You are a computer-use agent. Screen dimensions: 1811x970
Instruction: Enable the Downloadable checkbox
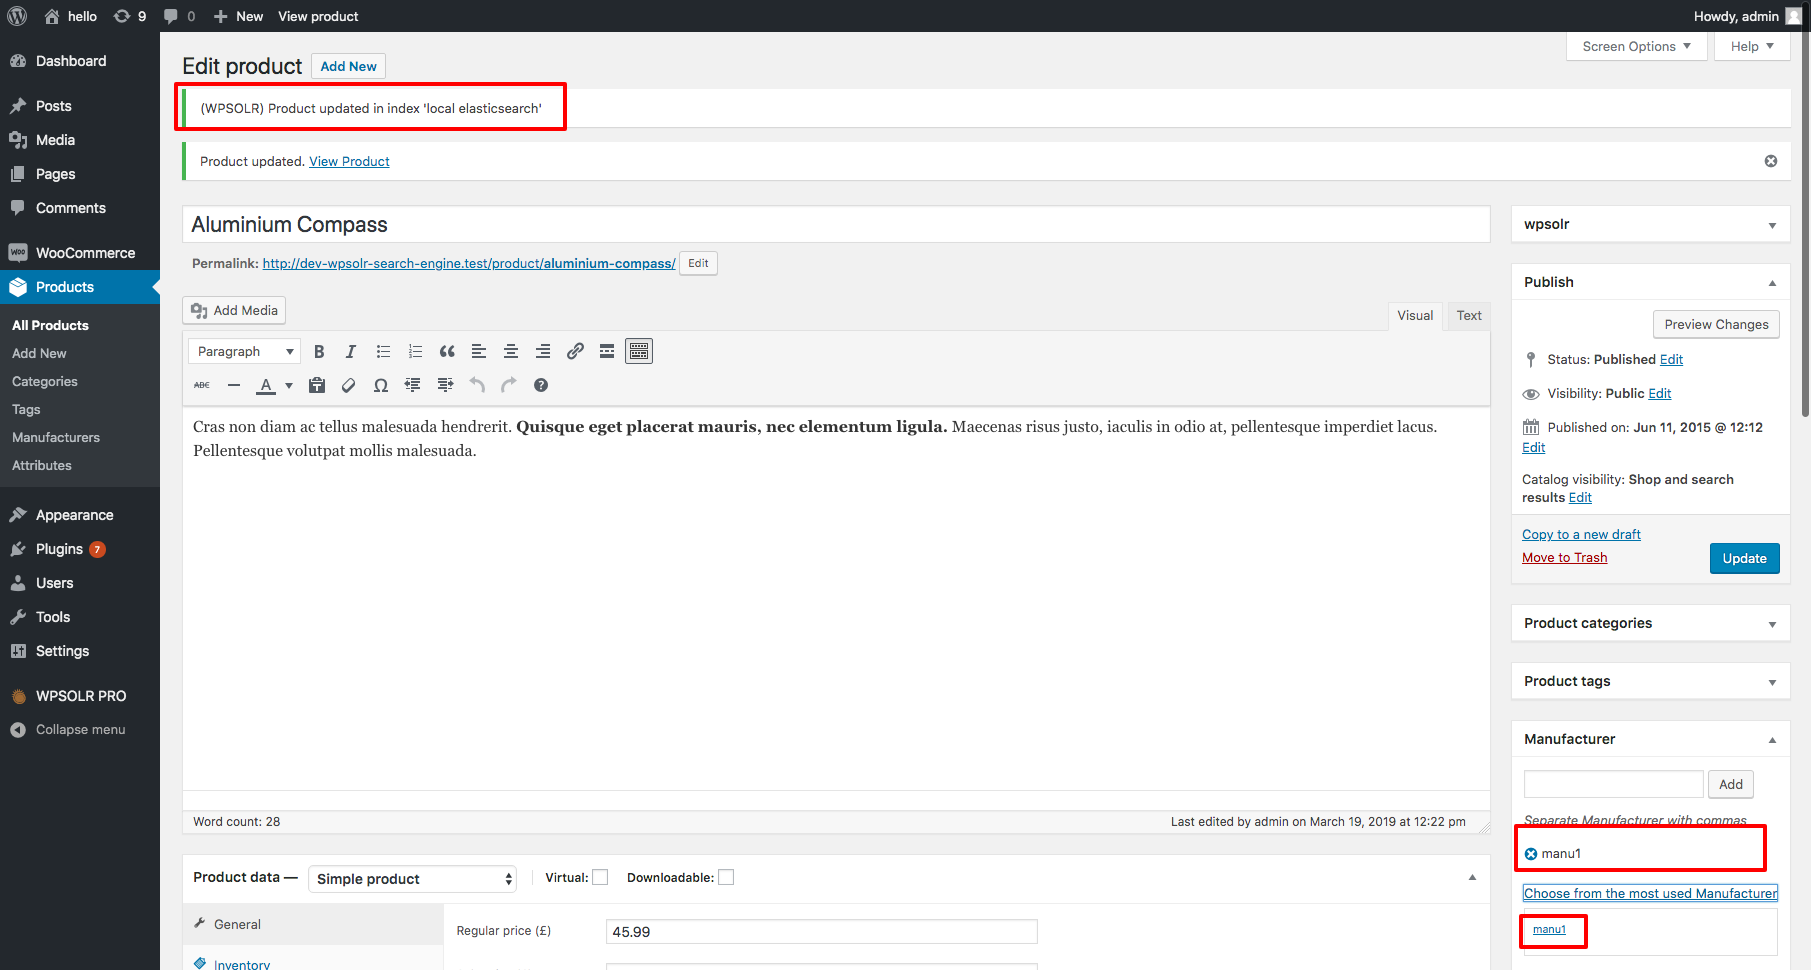pos(726,877)
